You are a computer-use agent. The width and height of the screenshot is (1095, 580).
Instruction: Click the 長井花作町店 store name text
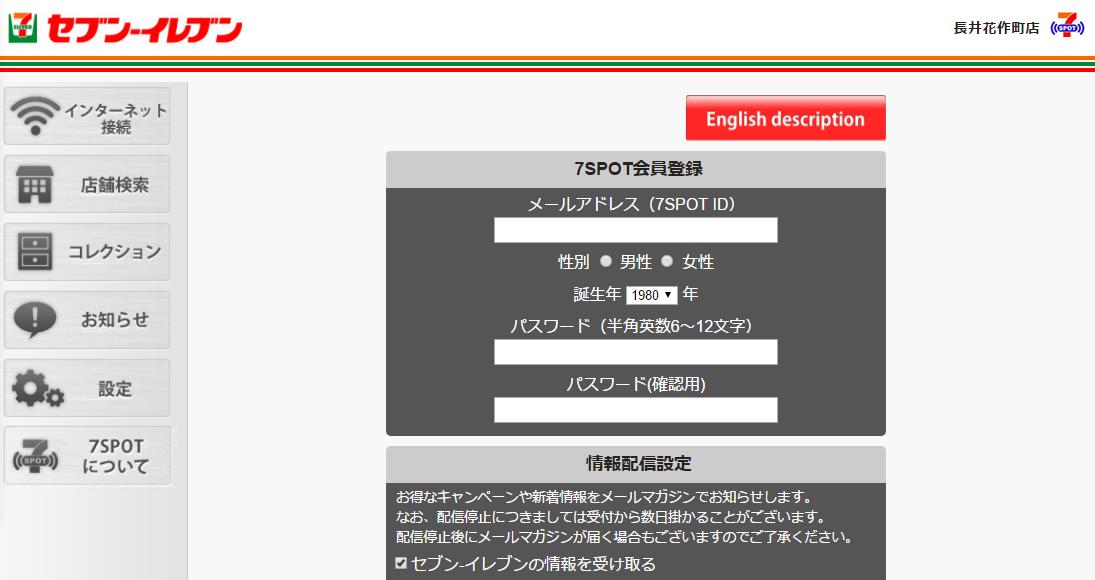click(x=996, y=28)
